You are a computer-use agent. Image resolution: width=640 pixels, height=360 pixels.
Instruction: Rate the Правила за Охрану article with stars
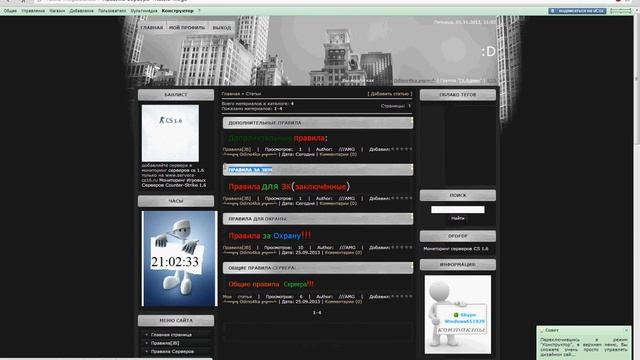402,247
